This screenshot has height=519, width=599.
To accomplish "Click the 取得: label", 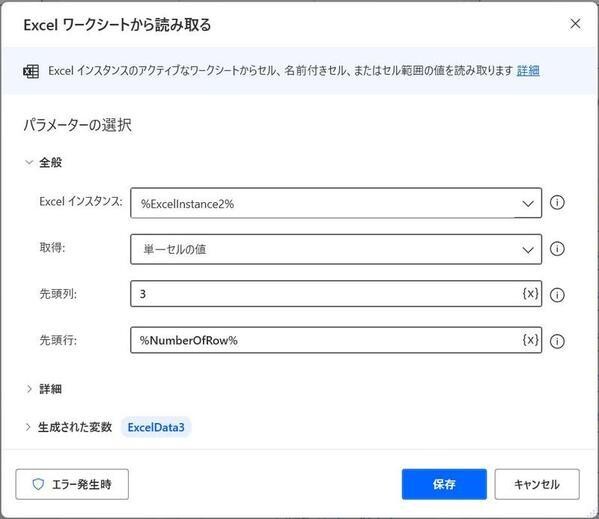I will (52, 248).
